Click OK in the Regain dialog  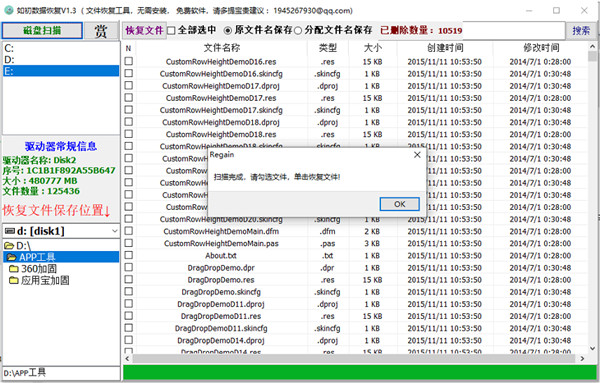tap(399, 204)
